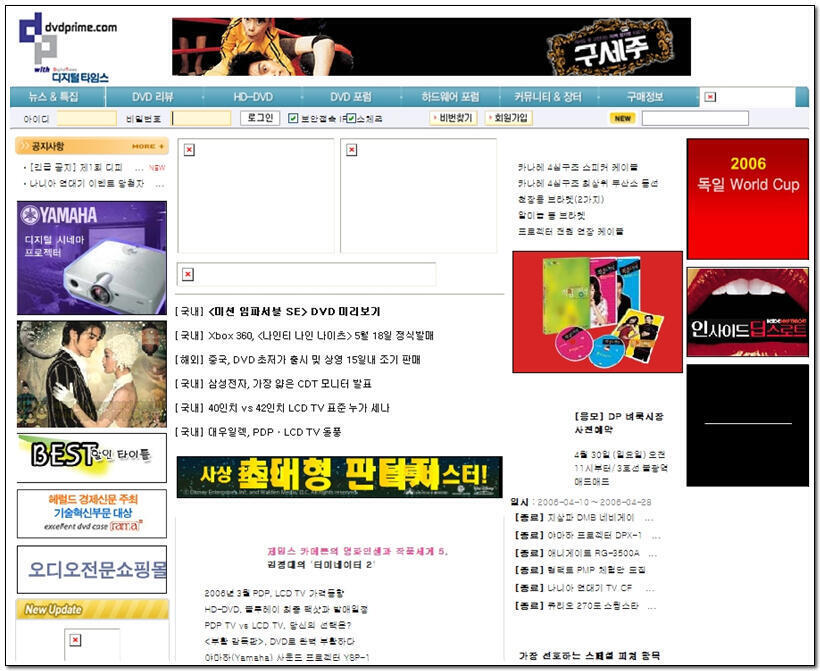This screenshot has width=820, height=671.
Task: Open the 천장용 브라켓(2가지) link
Action: point(561,199)
